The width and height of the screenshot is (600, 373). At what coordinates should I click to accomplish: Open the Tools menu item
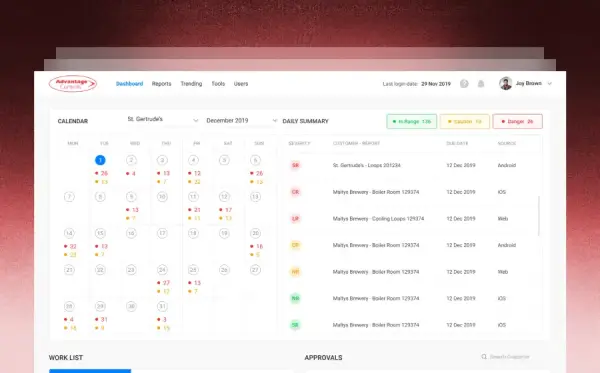[218, 83]
